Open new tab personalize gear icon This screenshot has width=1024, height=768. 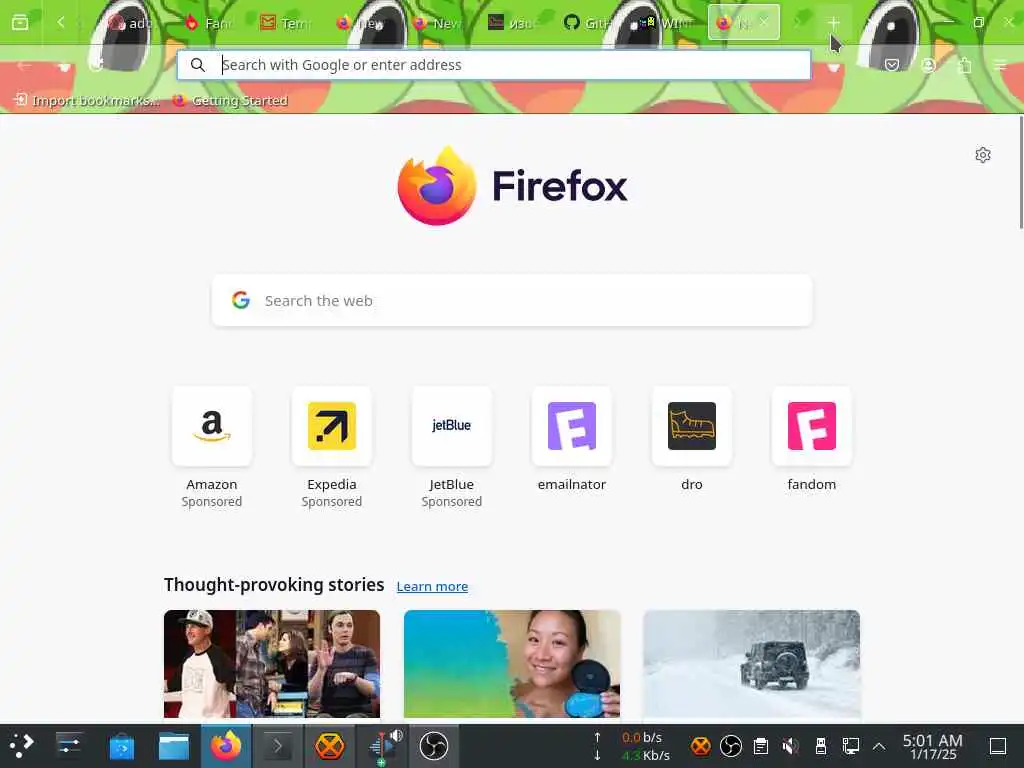(983, 155)
